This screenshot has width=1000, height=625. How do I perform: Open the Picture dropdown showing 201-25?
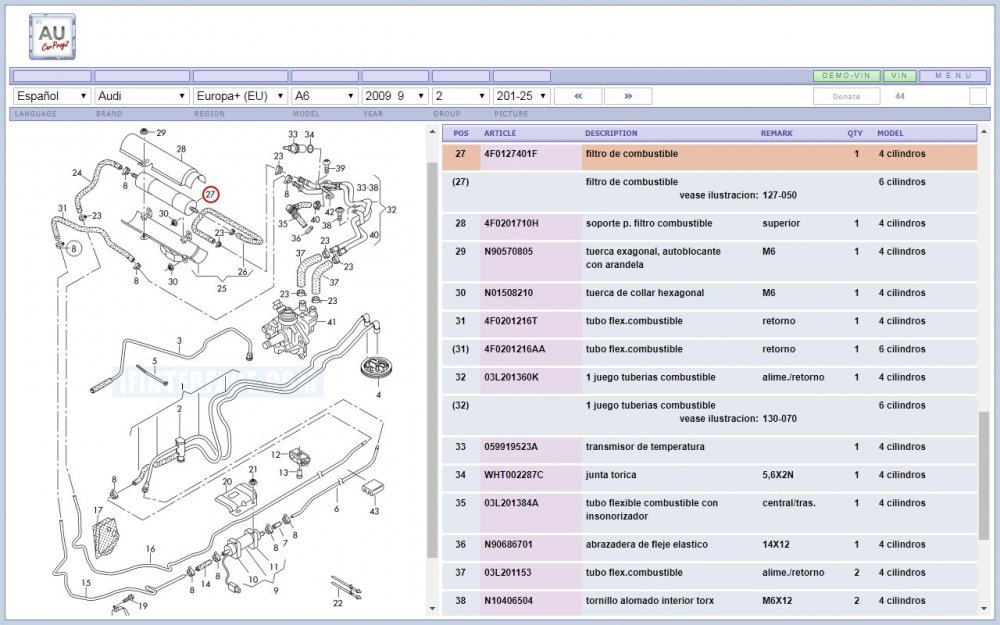pyautogui.click(x=522, y=96)
